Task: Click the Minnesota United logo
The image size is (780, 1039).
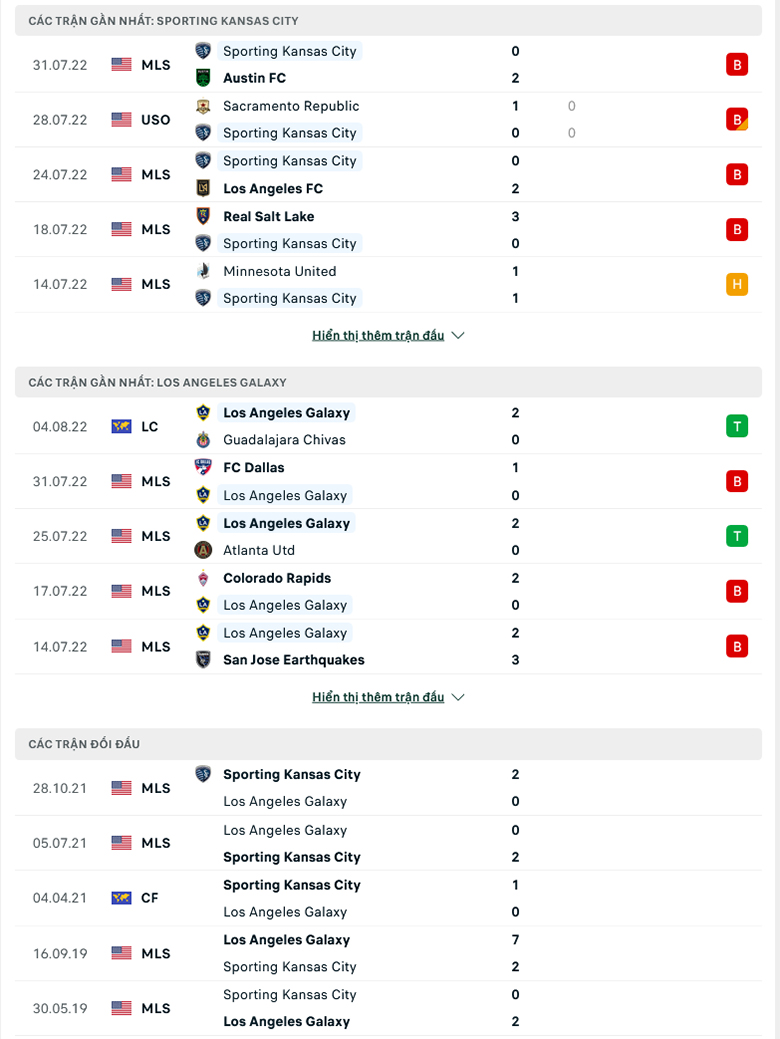Action: (x=203, y=271)
